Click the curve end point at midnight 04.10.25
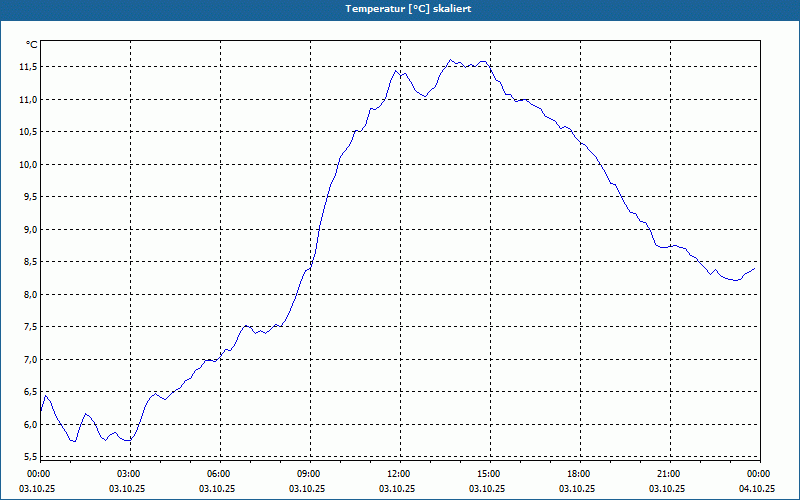This screenshot has height=500, width=800. [x=755, y=268]
